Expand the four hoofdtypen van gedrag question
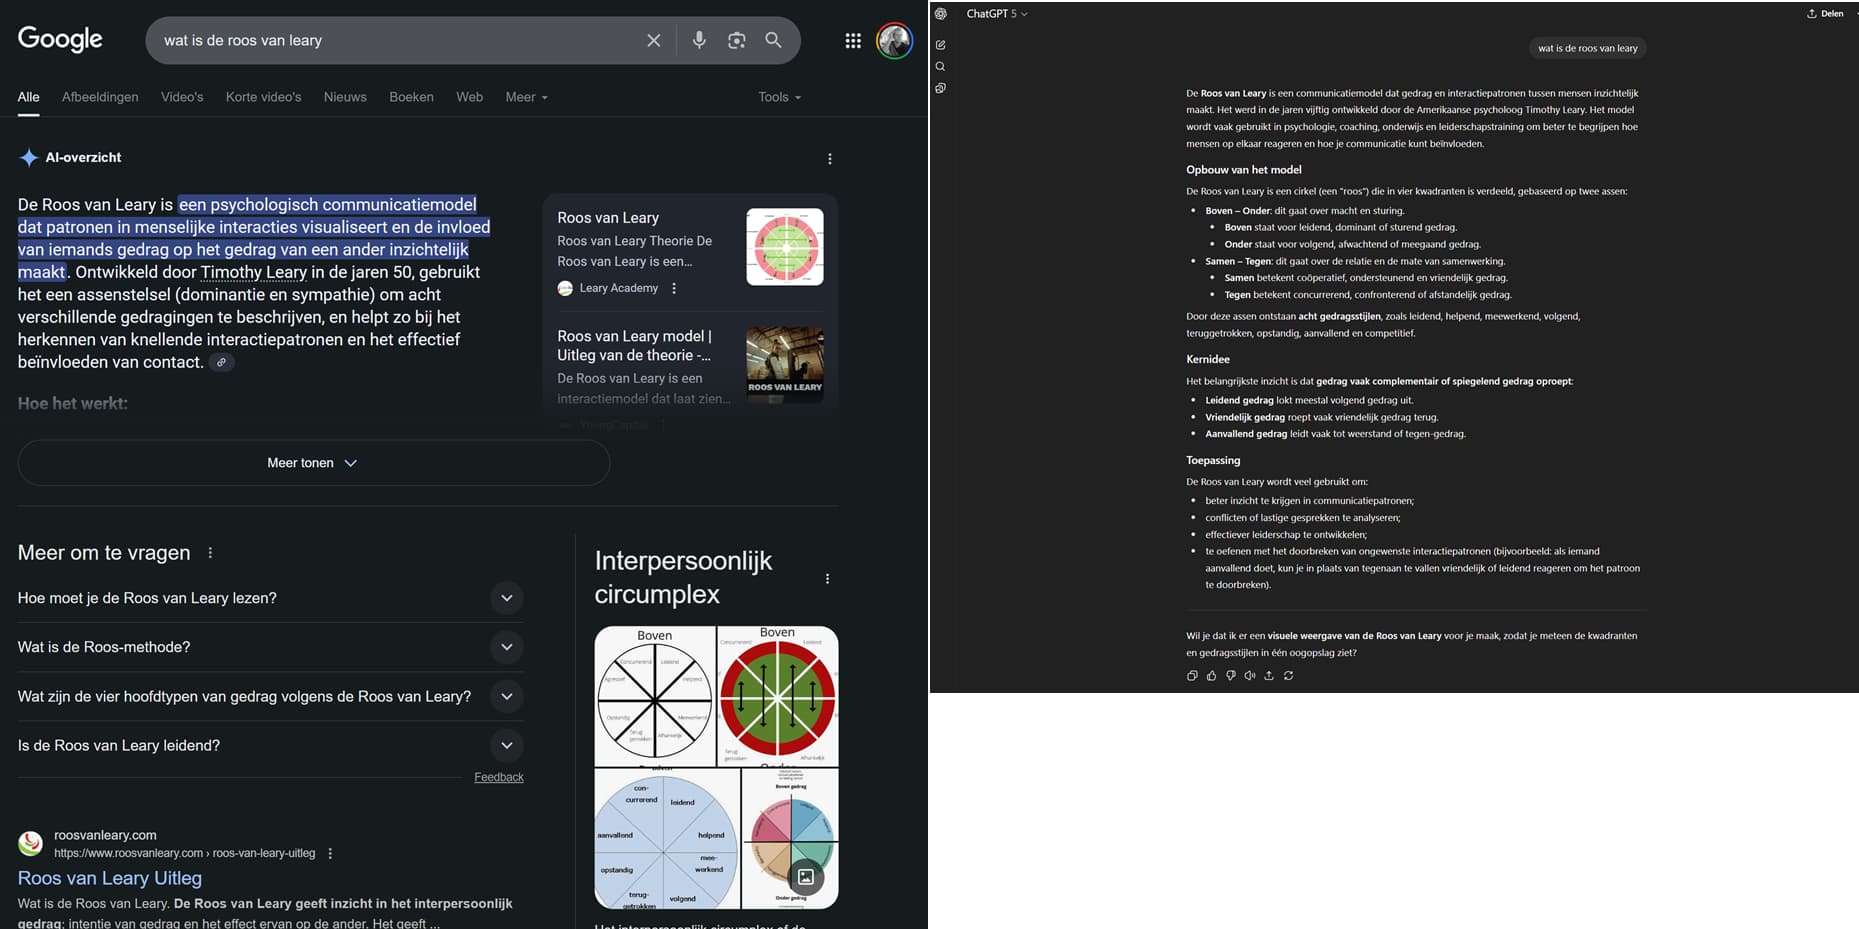Screen dimensions: 1859x929 pos(507,696)
